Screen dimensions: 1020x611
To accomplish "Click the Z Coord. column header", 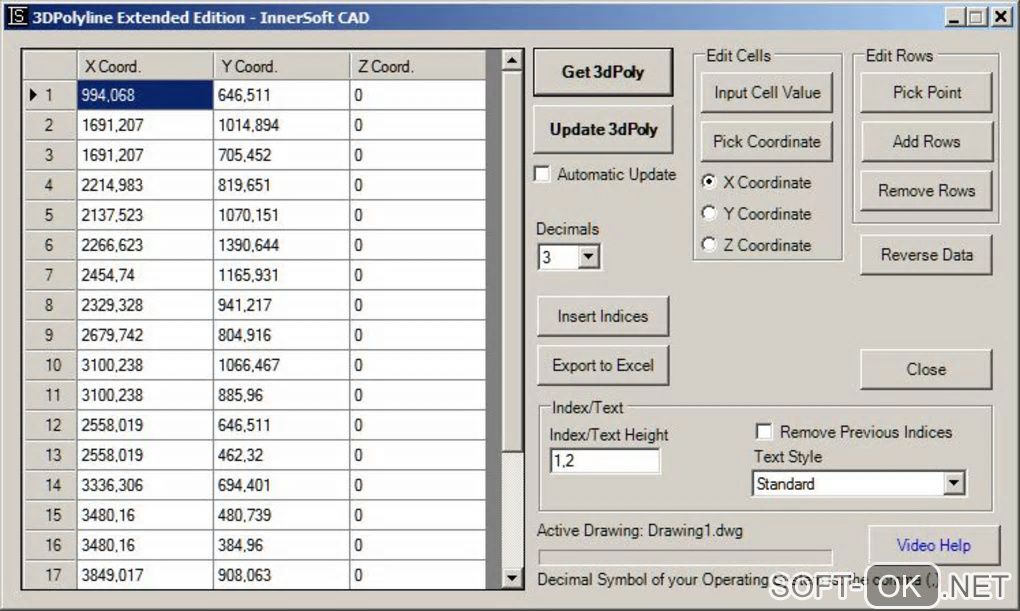I will click(418, 66).
